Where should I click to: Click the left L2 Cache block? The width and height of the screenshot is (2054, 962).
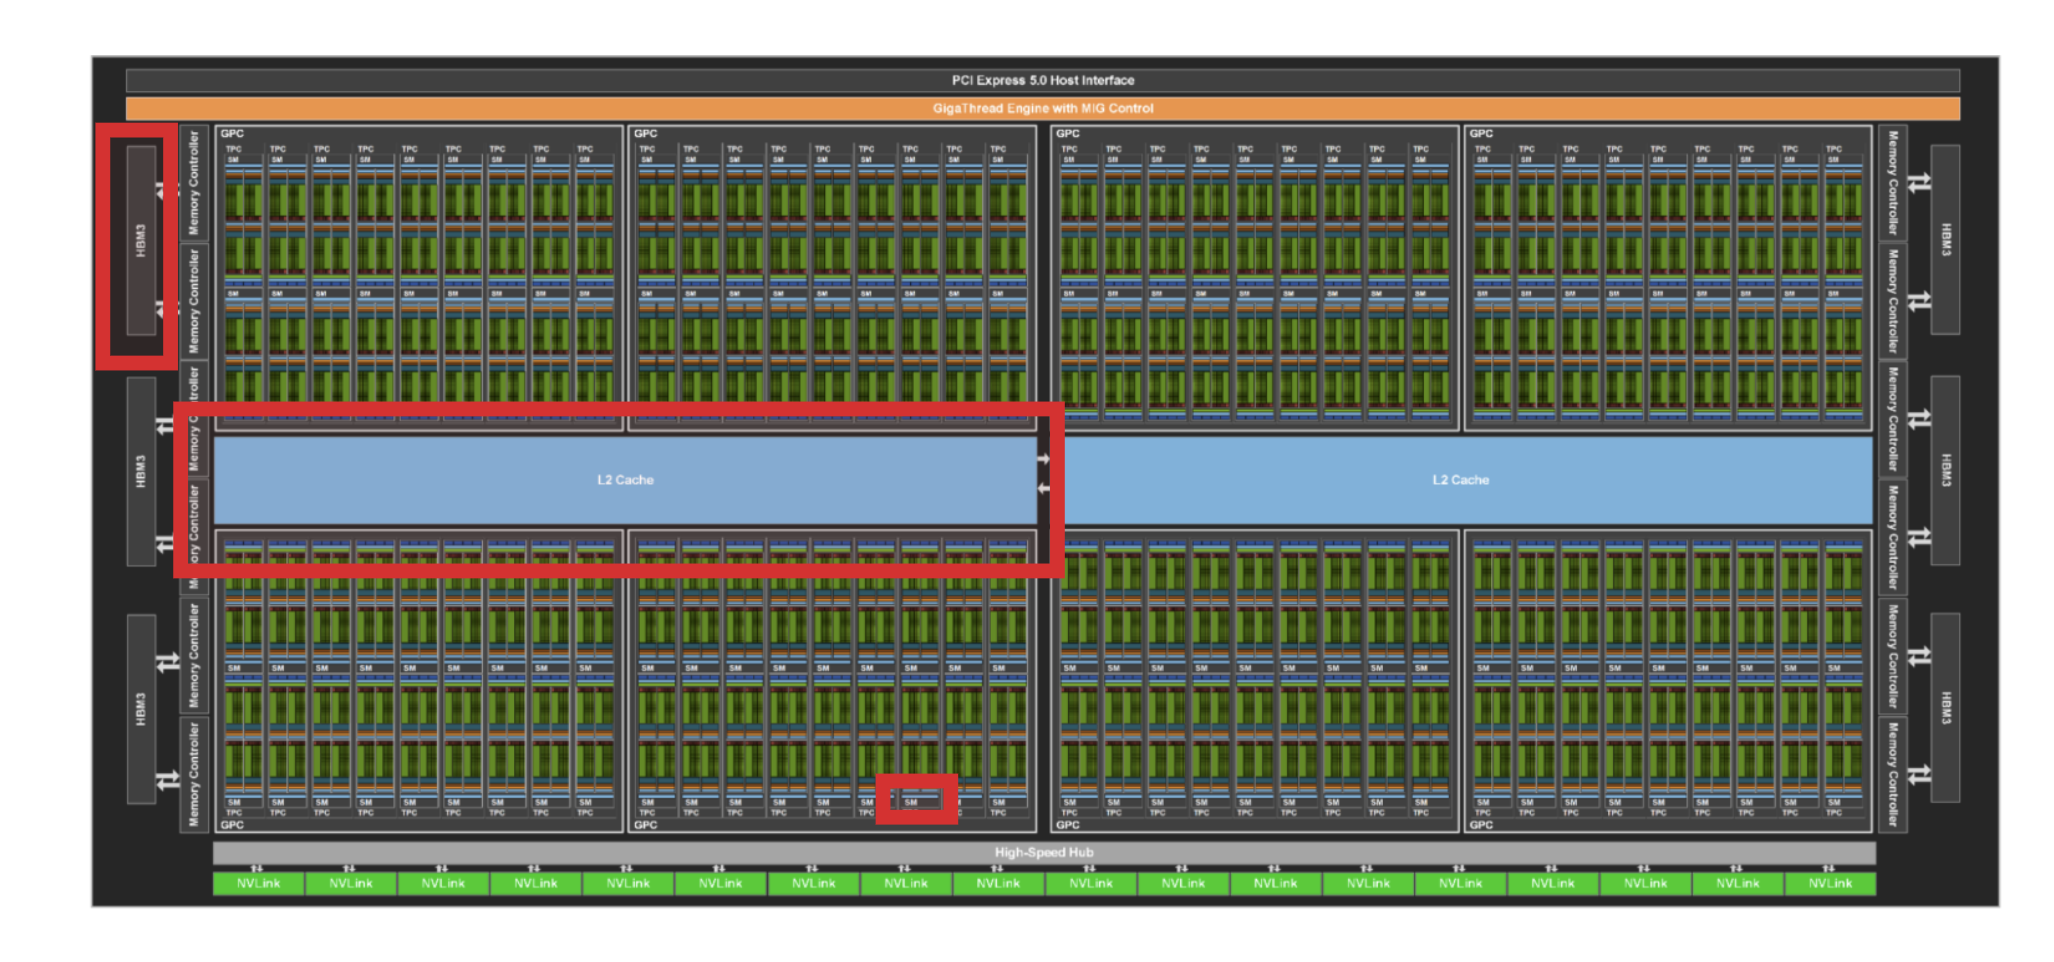pyautogui.click(x=625, y=480)
